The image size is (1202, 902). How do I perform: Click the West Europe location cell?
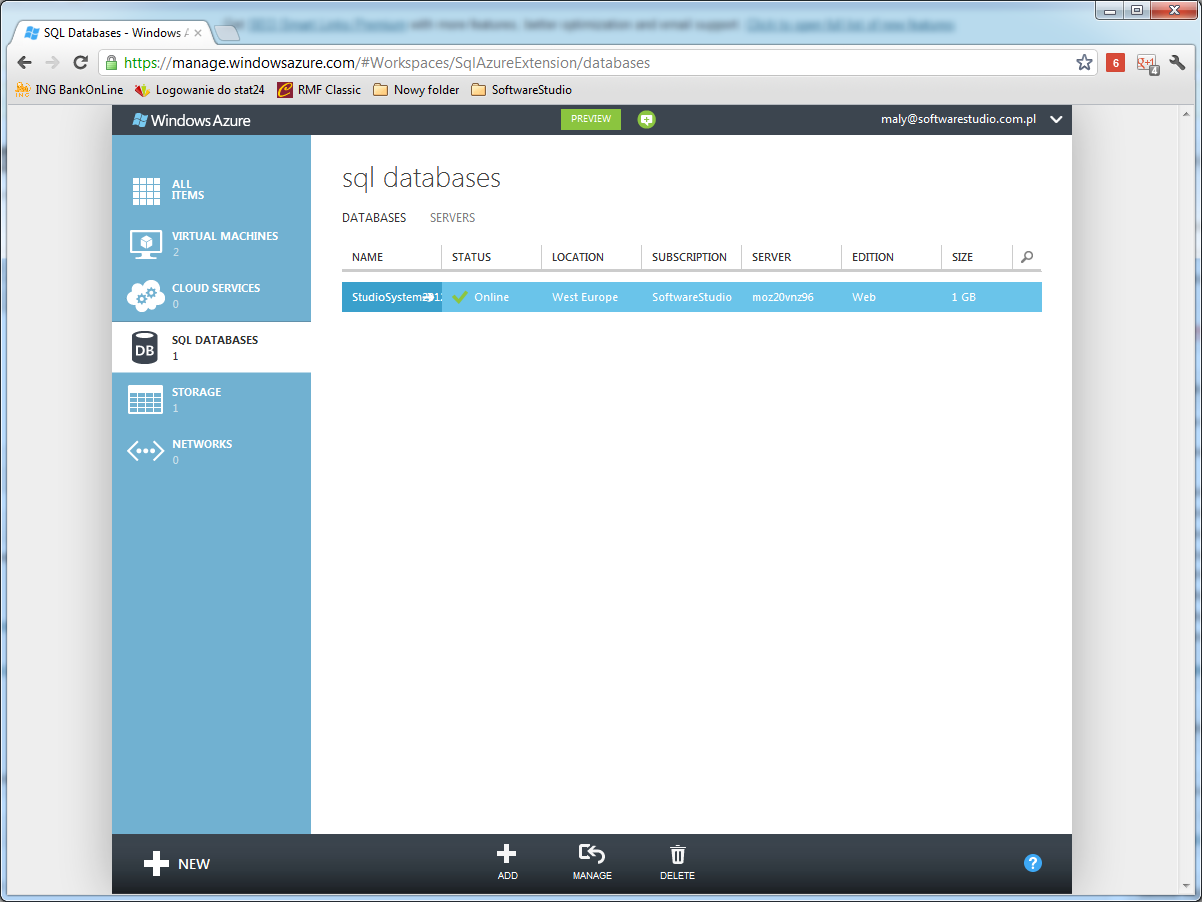pos(585,297)
